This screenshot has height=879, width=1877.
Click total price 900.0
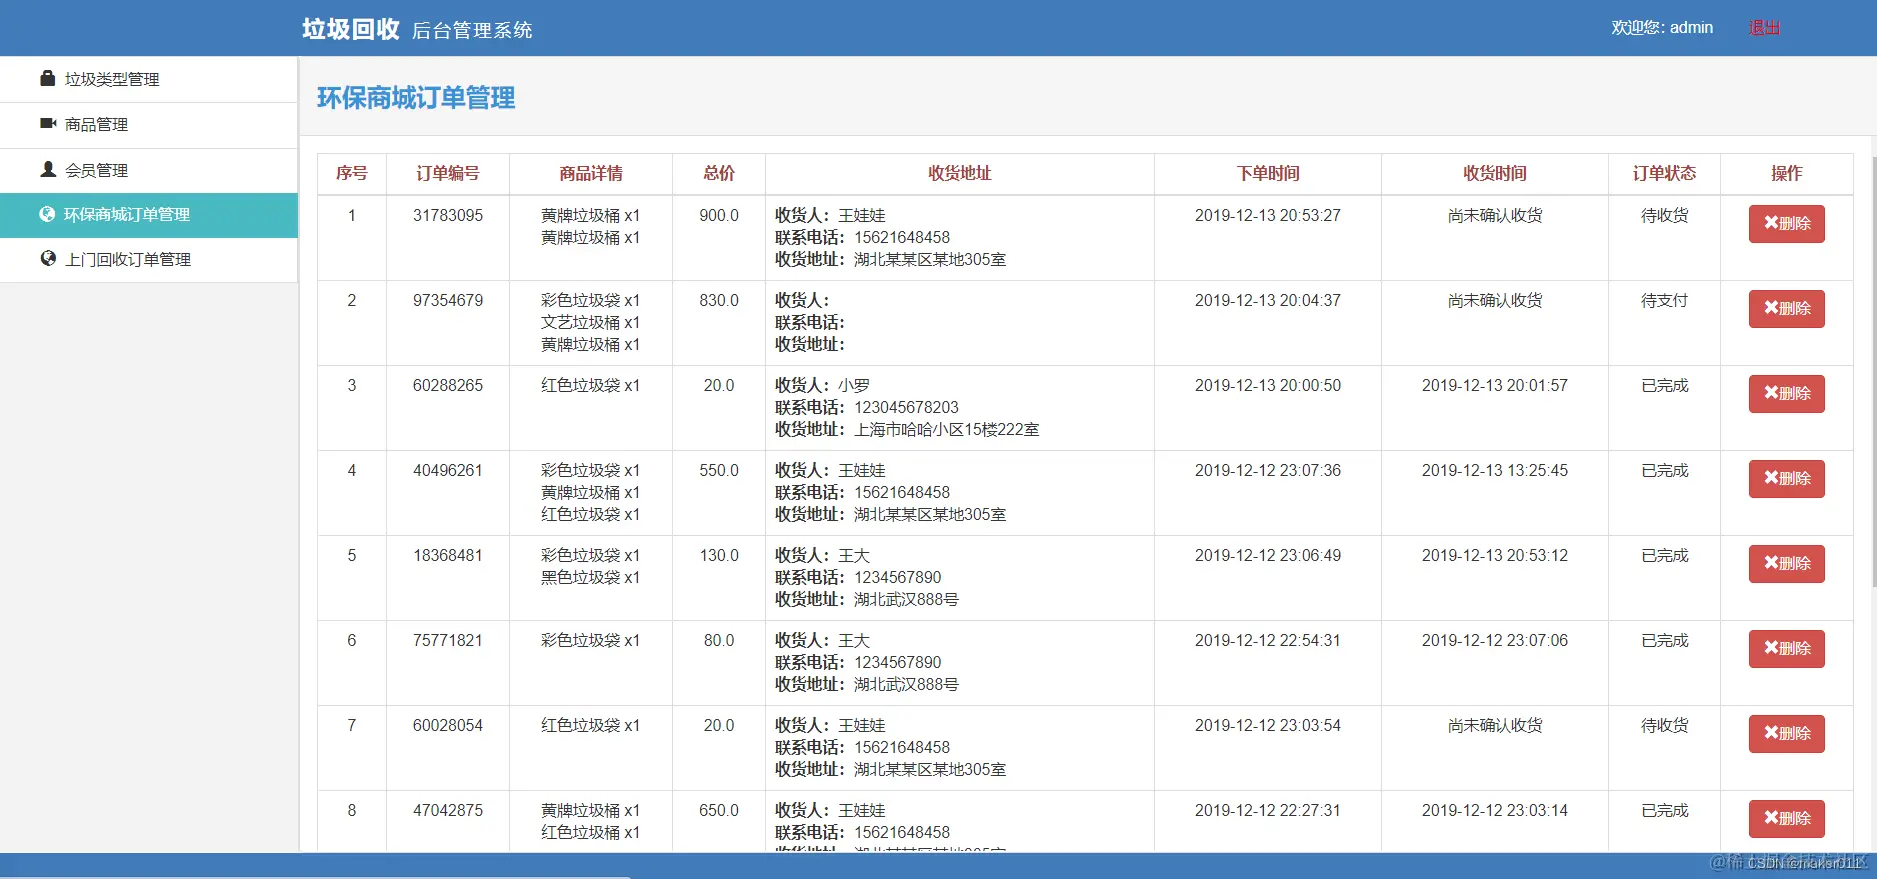pyautogui.click(x=719, y=216)
